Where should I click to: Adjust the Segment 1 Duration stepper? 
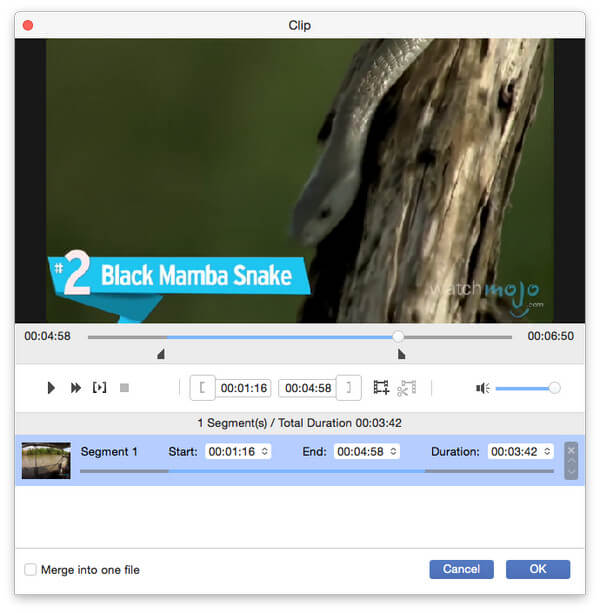(546, 452)
